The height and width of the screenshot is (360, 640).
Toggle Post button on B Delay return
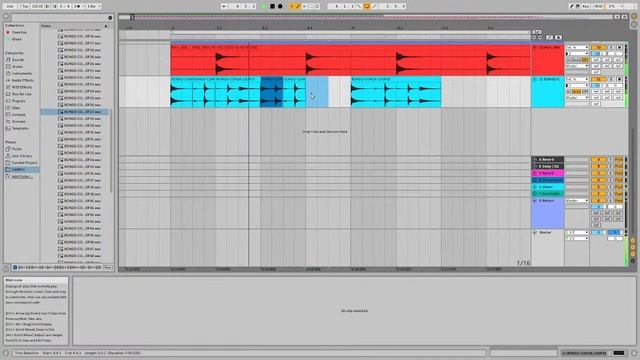point(619,167)
